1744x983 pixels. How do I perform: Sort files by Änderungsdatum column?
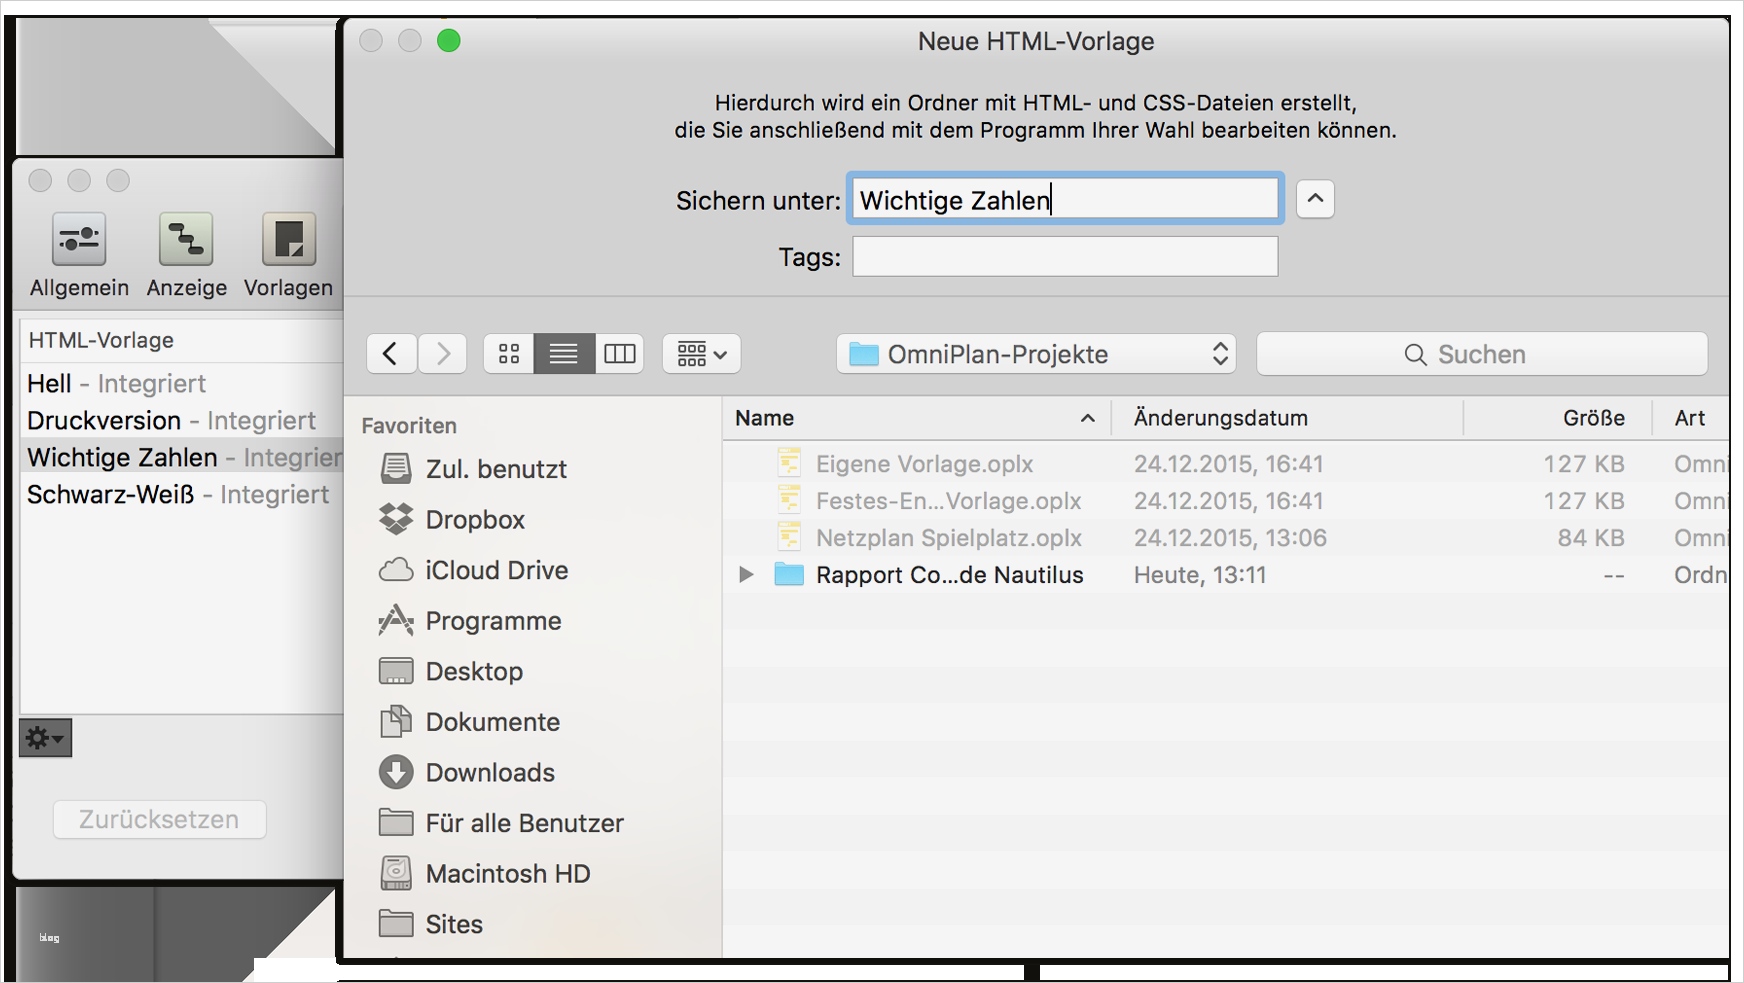coord(1220,418)
